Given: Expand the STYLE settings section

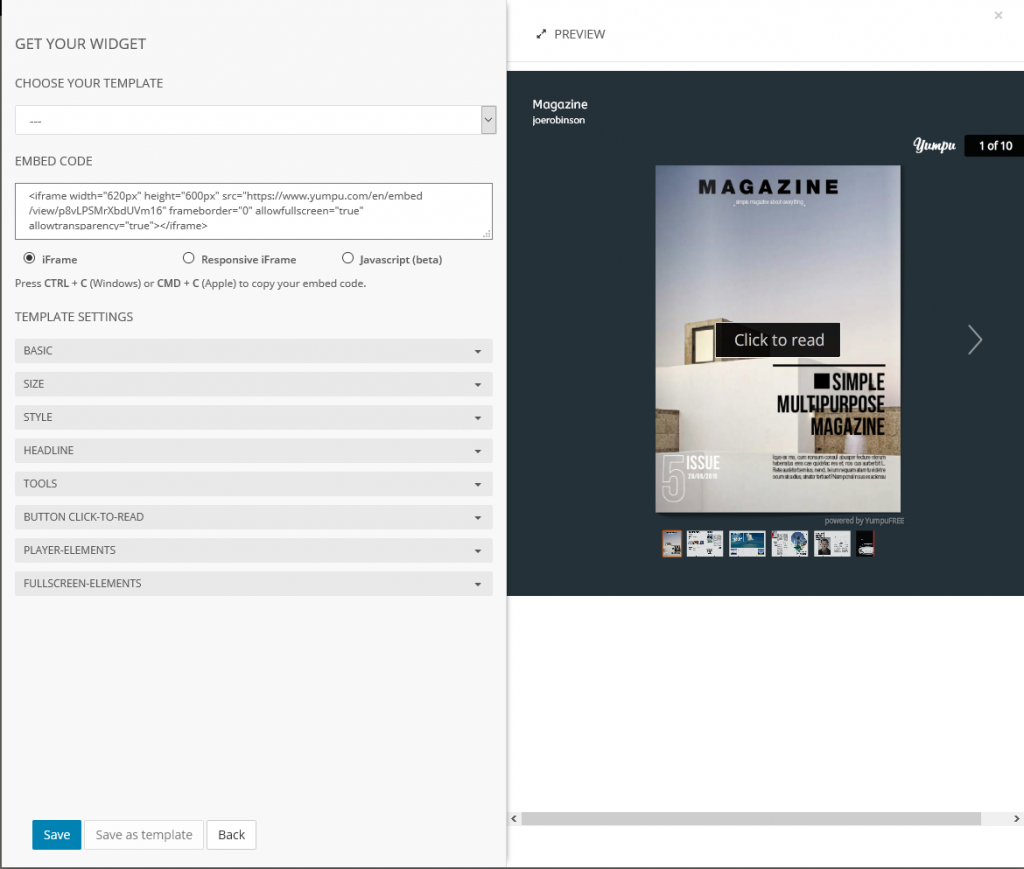Looking at the screenshot, I should pos(253,417).
